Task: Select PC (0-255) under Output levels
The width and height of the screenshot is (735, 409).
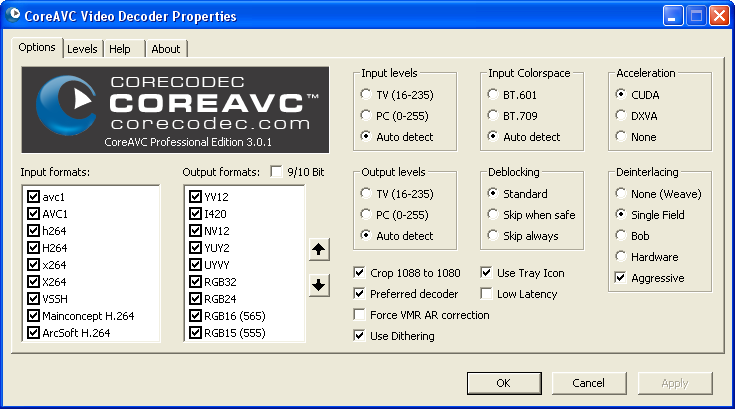Action: click(x=366, y=215)
